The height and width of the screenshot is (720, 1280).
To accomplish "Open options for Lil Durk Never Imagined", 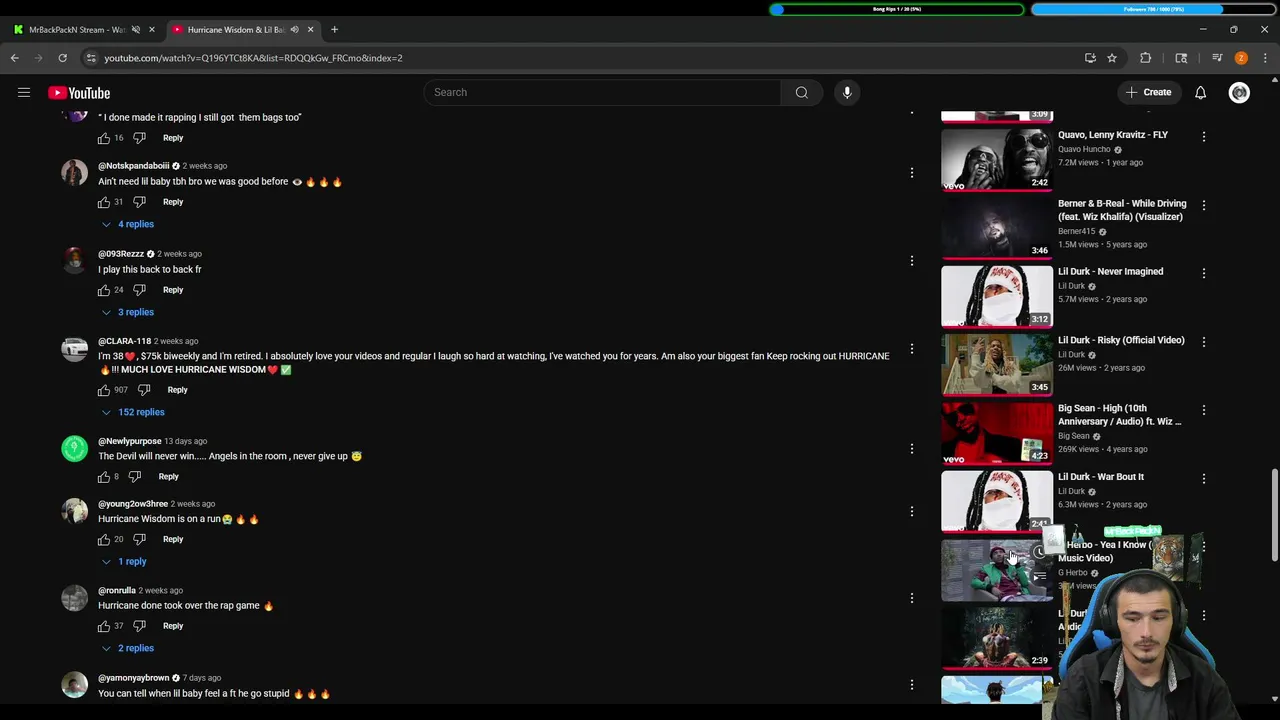I will pos(1203,273).
